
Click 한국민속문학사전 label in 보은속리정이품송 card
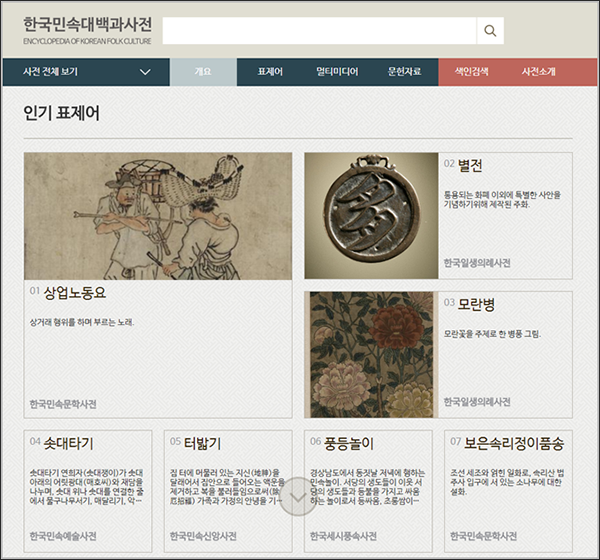[x=483, y=536]
